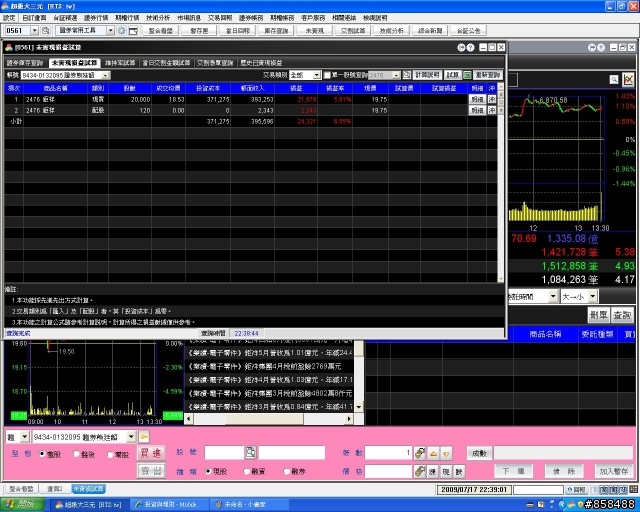This screenshot has height=512, width=640.
Task: Open the 0561 code dropdown arrow
Action: (x=34, y=31)
